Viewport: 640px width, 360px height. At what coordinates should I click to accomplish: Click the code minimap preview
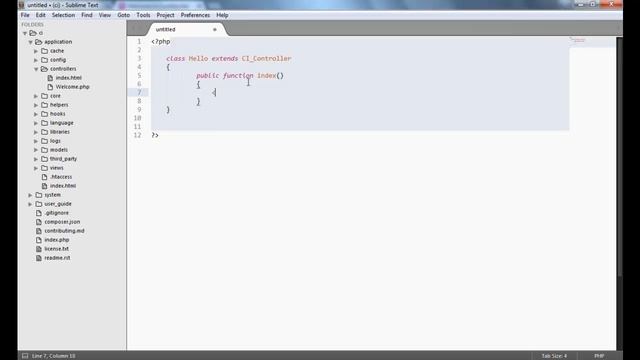578,40
